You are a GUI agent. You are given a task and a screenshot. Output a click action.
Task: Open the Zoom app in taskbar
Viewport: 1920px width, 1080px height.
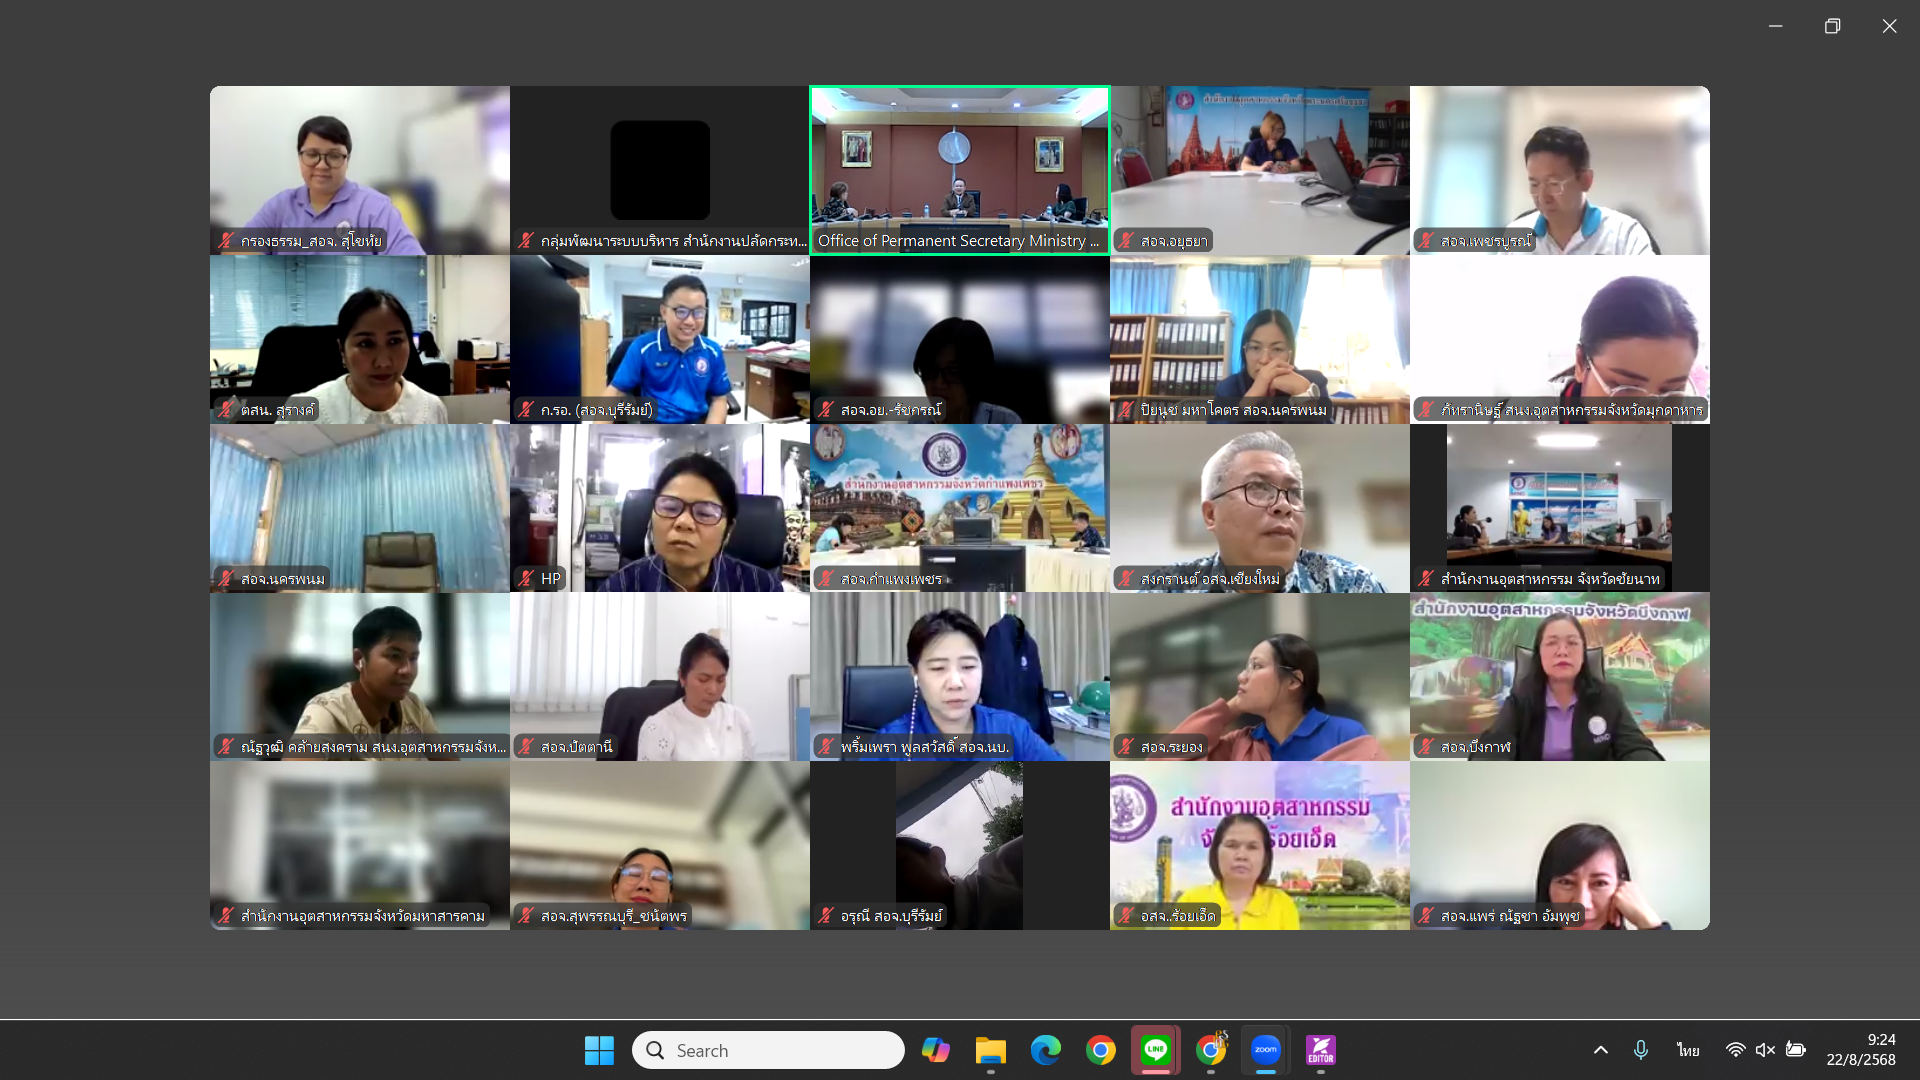(x=1266, y=1050)
